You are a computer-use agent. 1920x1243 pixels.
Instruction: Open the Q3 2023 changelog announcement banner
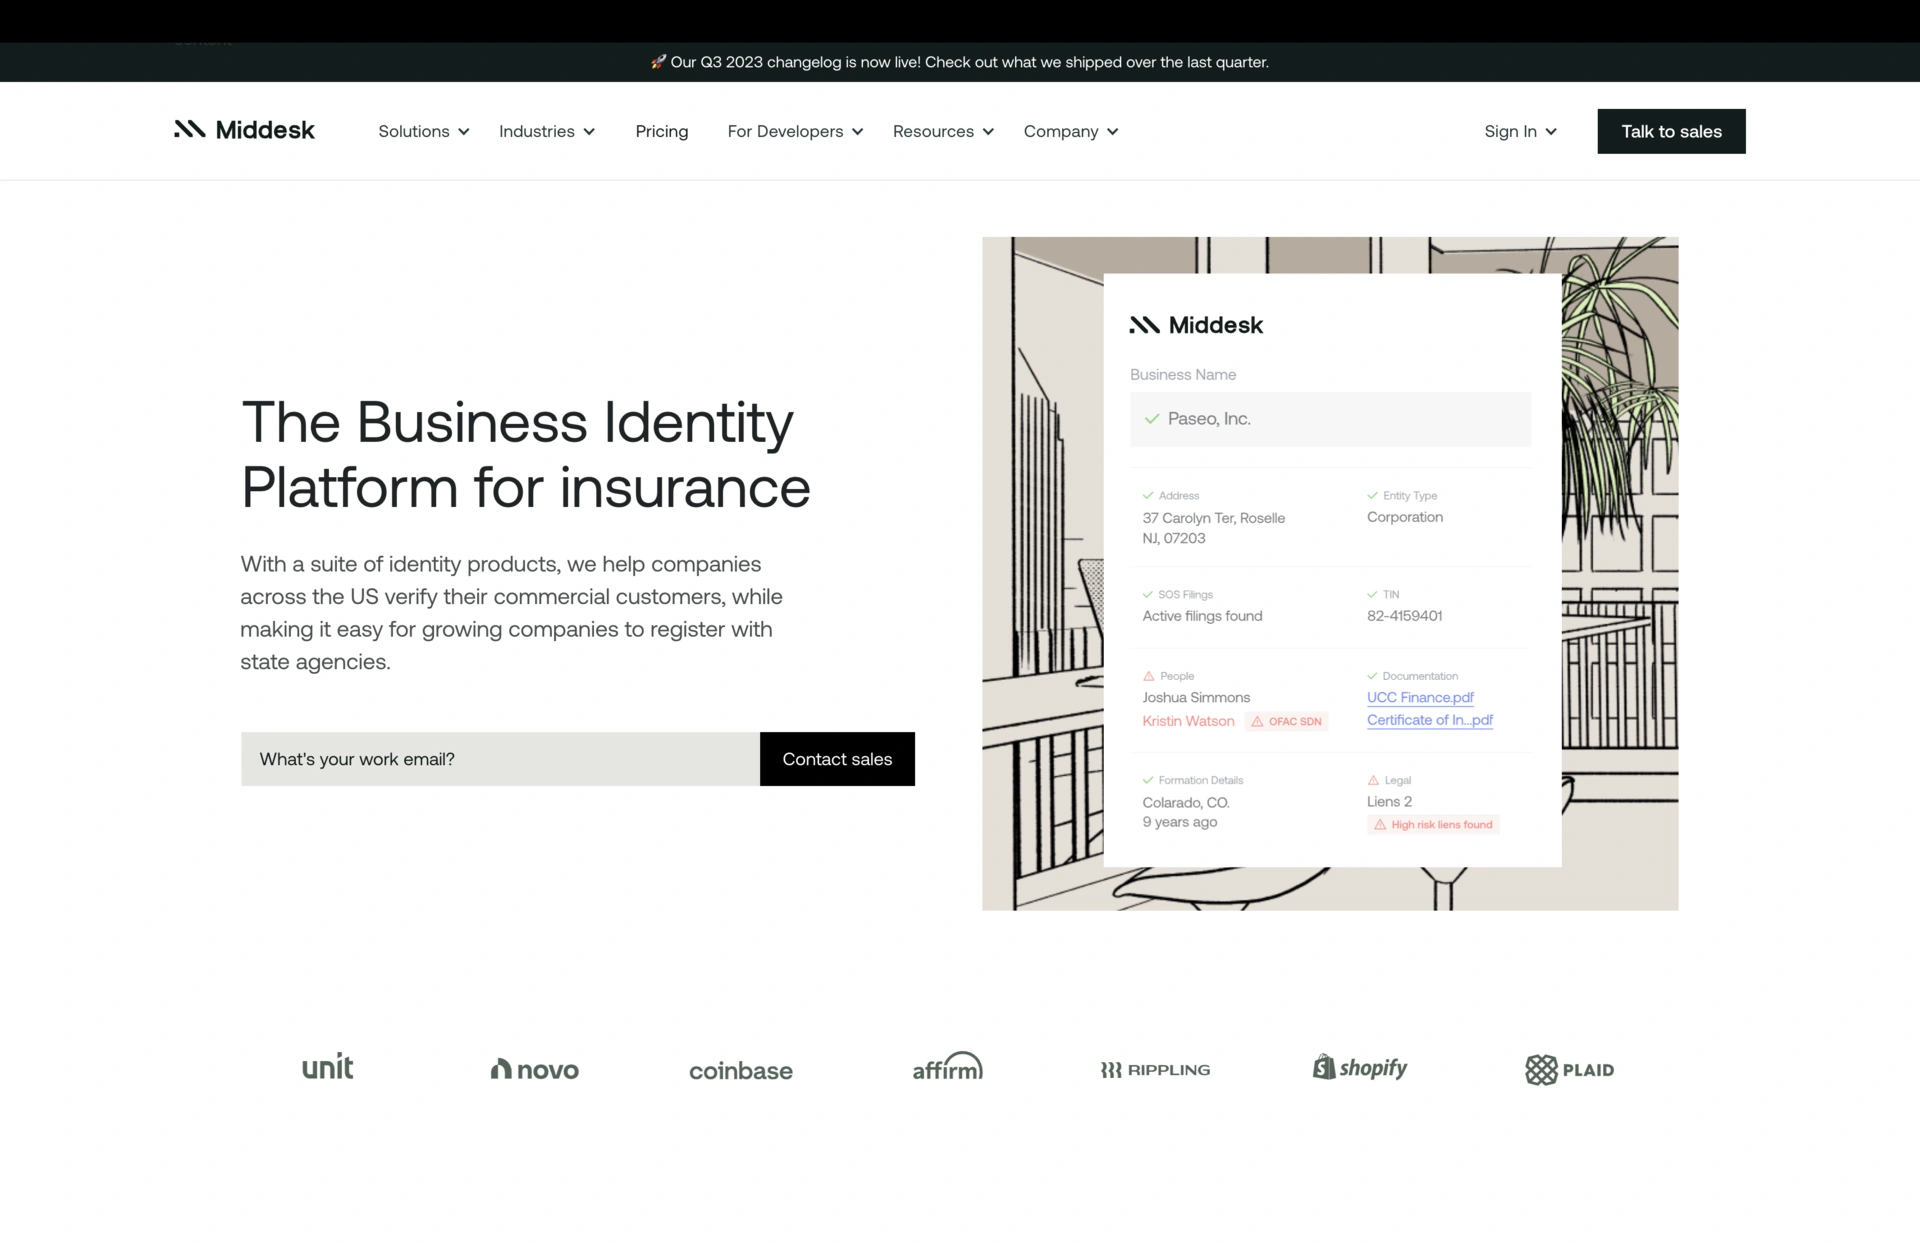point(960,62)
